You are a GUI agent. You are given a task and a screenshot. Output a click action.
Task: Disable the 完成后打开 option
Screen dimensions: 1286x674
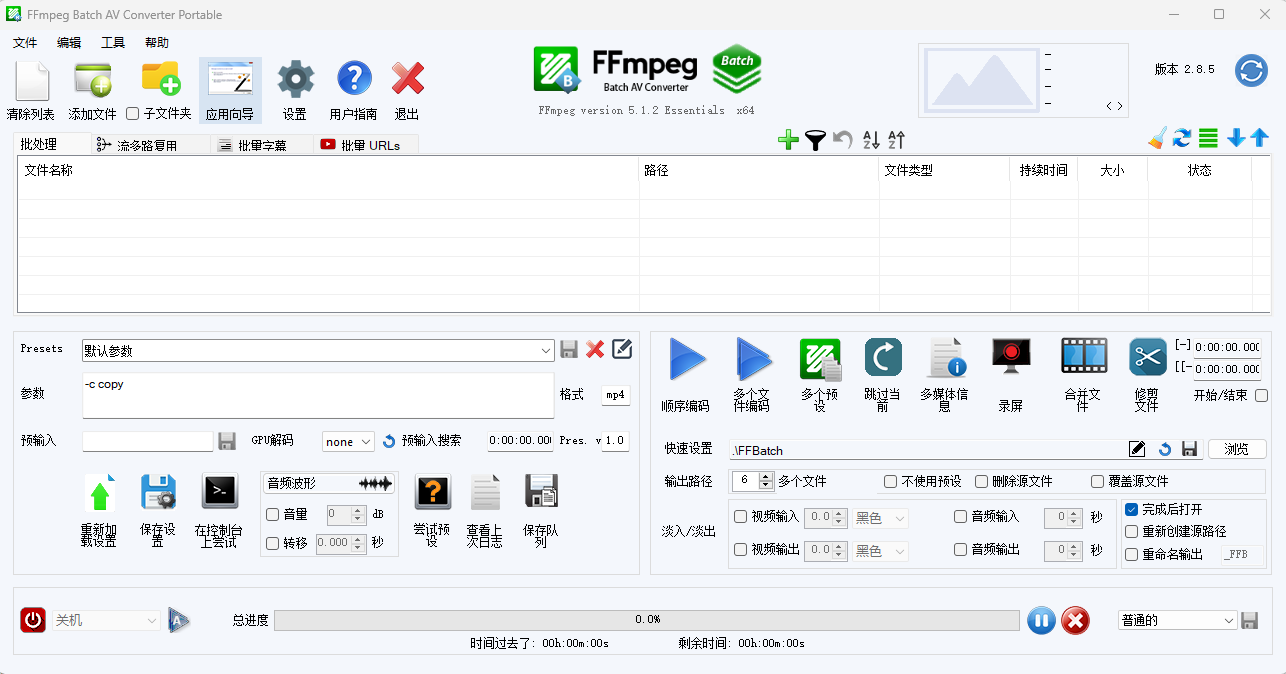[x=1131, y=509]
